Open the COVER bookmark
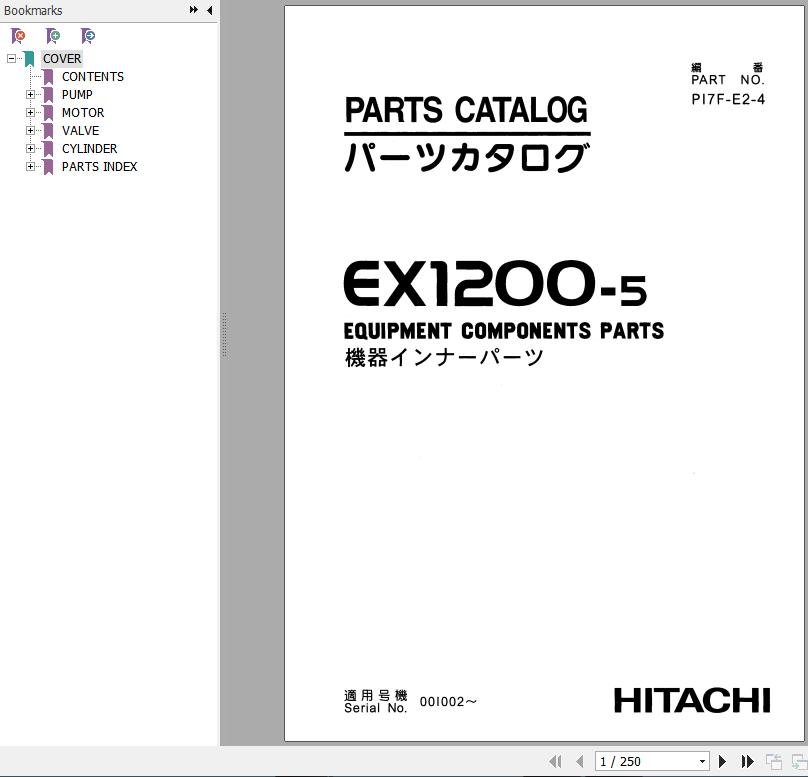 coord(62,59)
